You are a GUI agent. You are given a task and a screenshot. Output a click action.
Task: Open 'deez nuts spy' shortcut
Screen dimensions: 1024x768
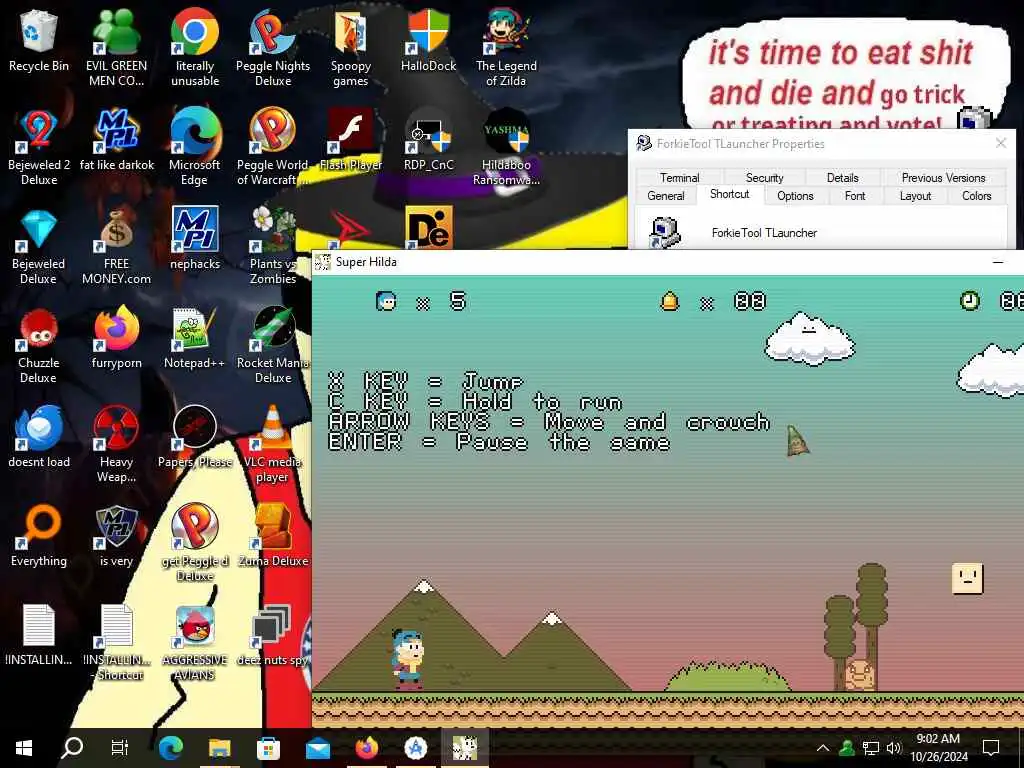coord(273,635)
